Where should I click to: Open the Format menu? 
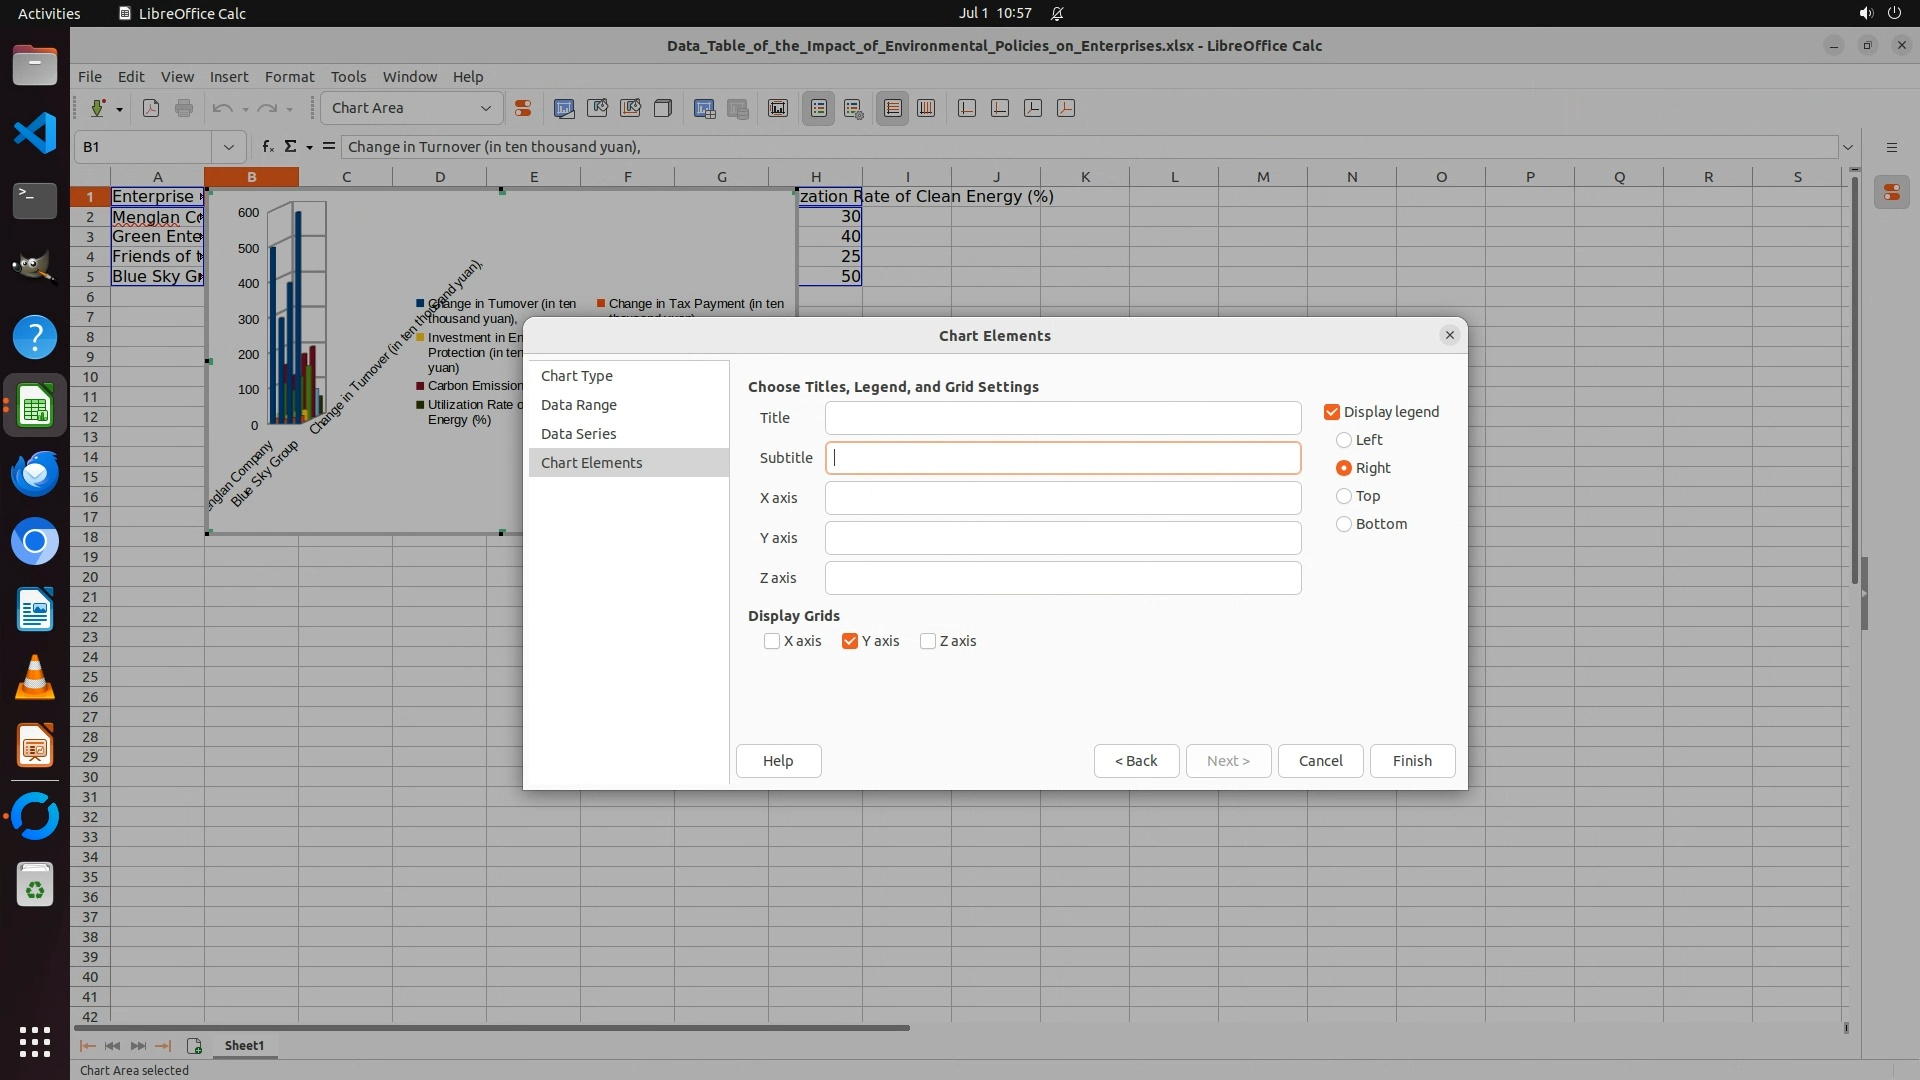[x=289, y=77]
